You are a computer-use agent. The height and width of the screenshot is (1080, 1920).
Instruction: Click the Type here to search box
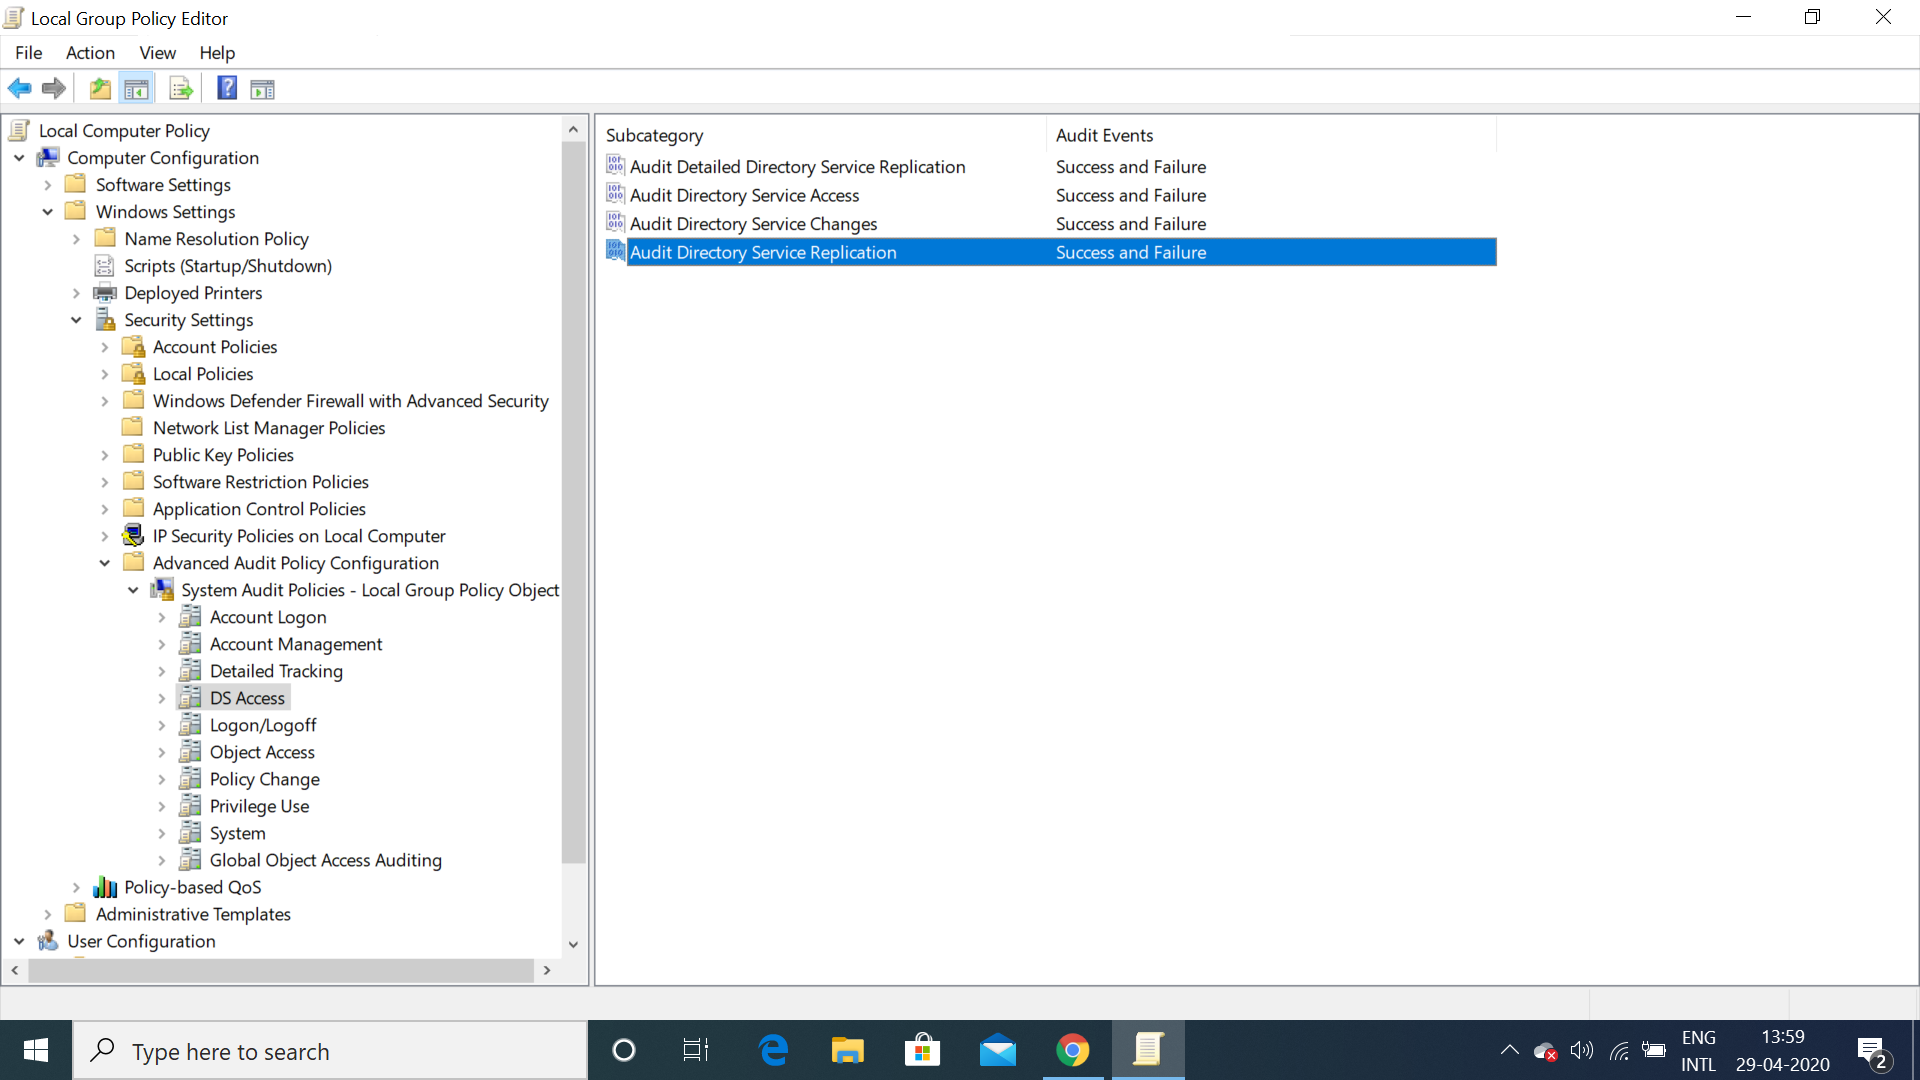pos(330,1051)
